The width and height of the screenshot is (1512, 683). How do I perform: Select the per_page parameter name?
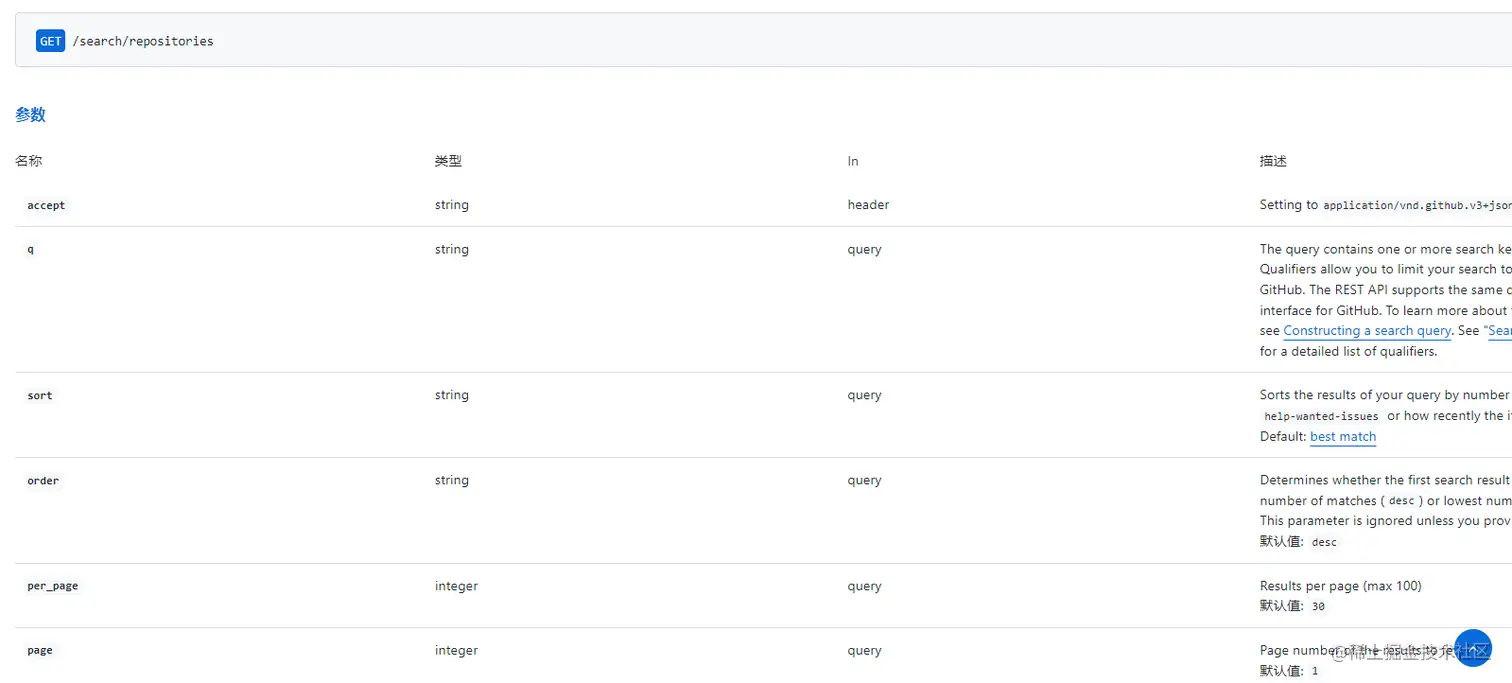coord(53,585)
